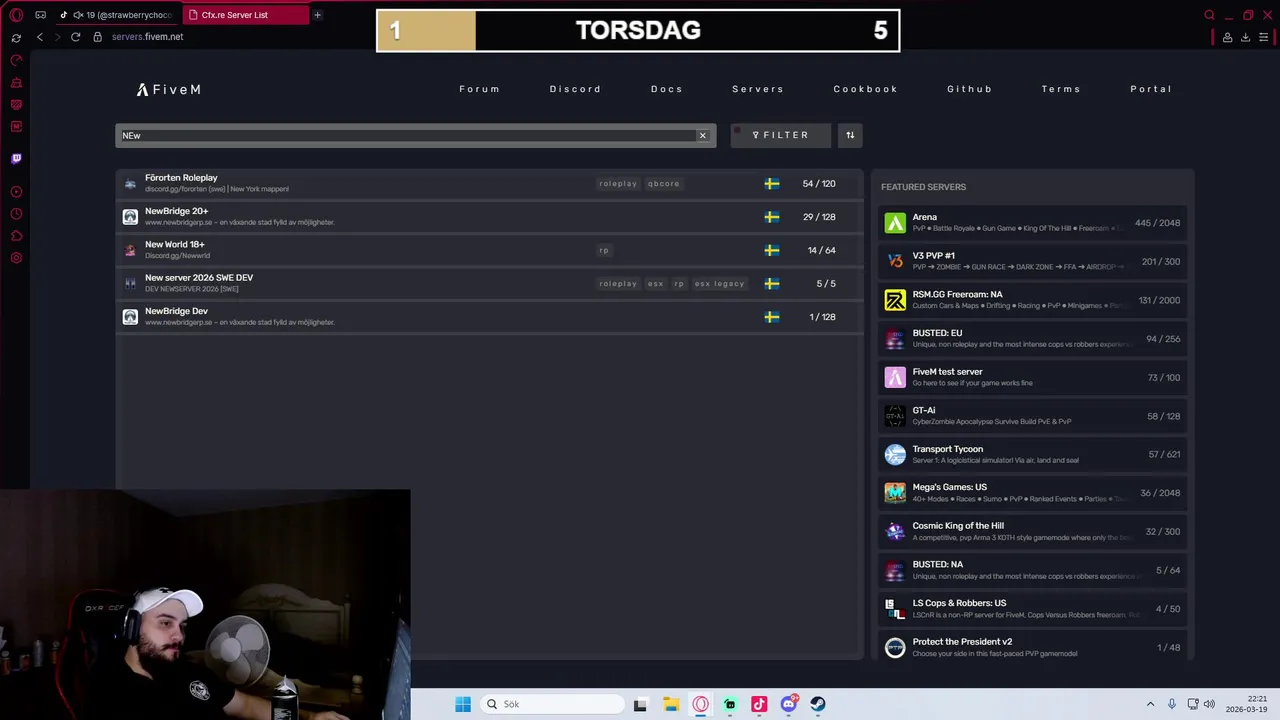
Task: Open tab search magnifier in title bar
Action: 1209,15
